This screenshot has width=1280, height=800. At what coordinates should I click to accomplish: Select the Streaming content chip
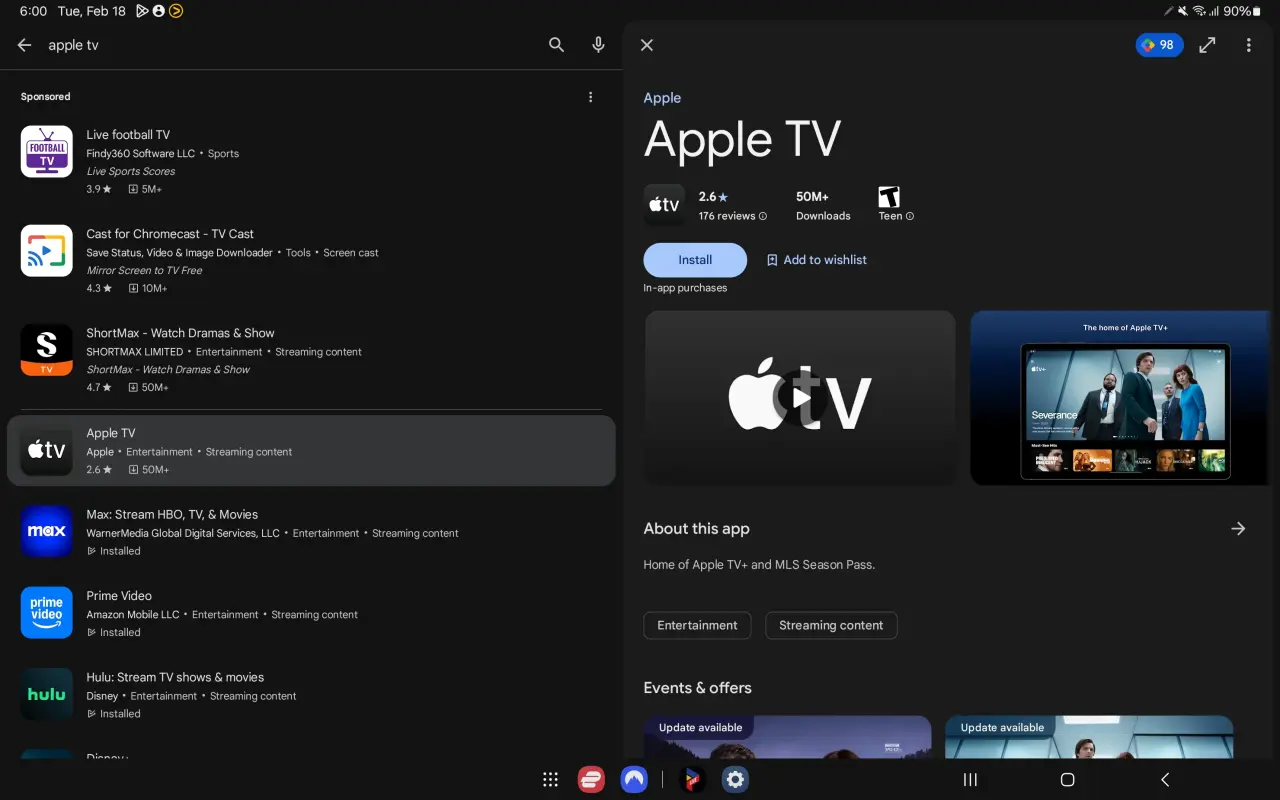831,626
